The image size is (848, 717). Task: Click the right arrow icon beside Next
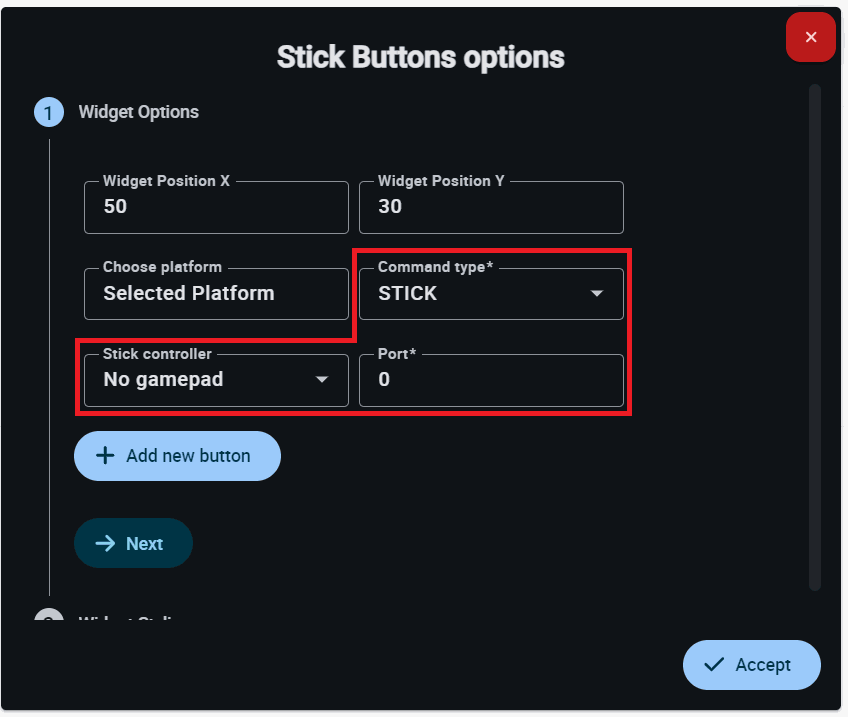coord(105,543)
